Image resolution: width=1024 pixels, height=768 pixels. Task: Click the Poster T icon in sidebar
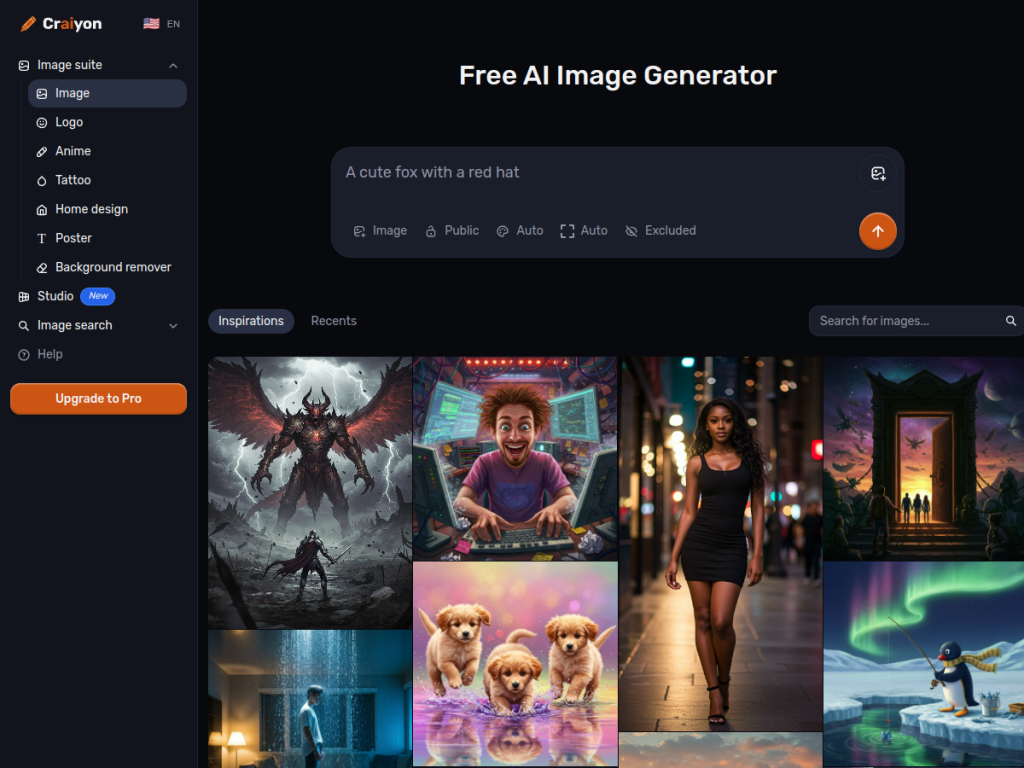pos(42,238)
